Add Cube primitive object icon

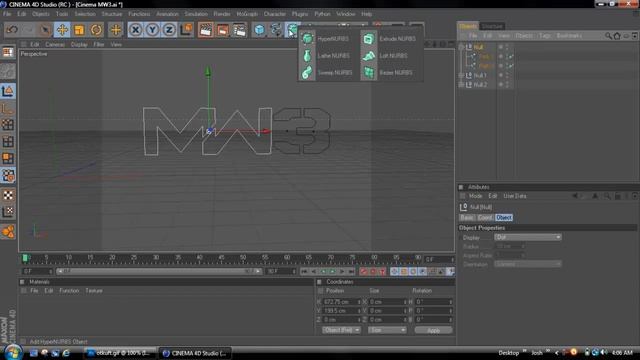click(x=260, y=29)
